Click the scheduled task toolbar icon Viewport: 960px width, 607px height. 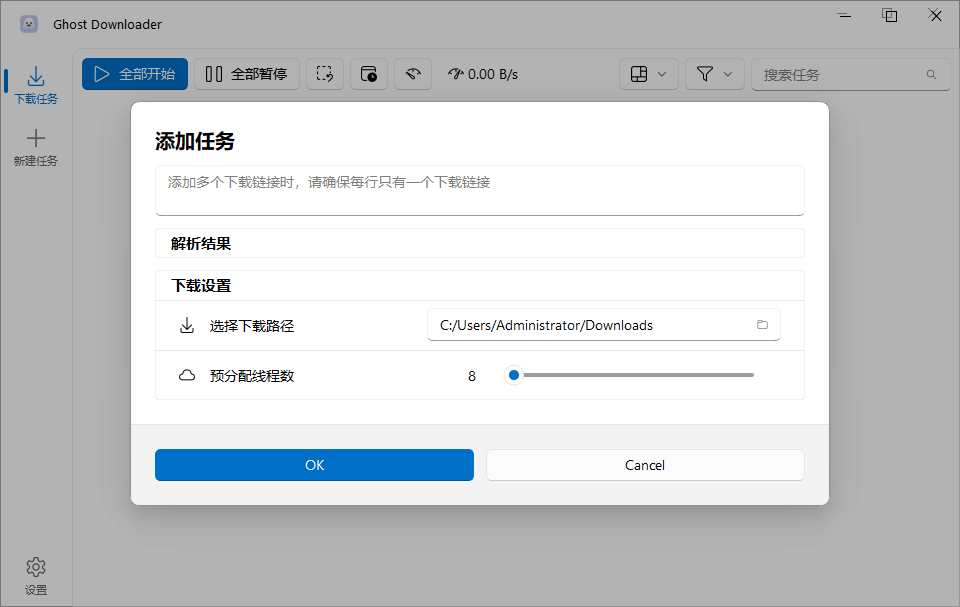[x=368, y=73]
